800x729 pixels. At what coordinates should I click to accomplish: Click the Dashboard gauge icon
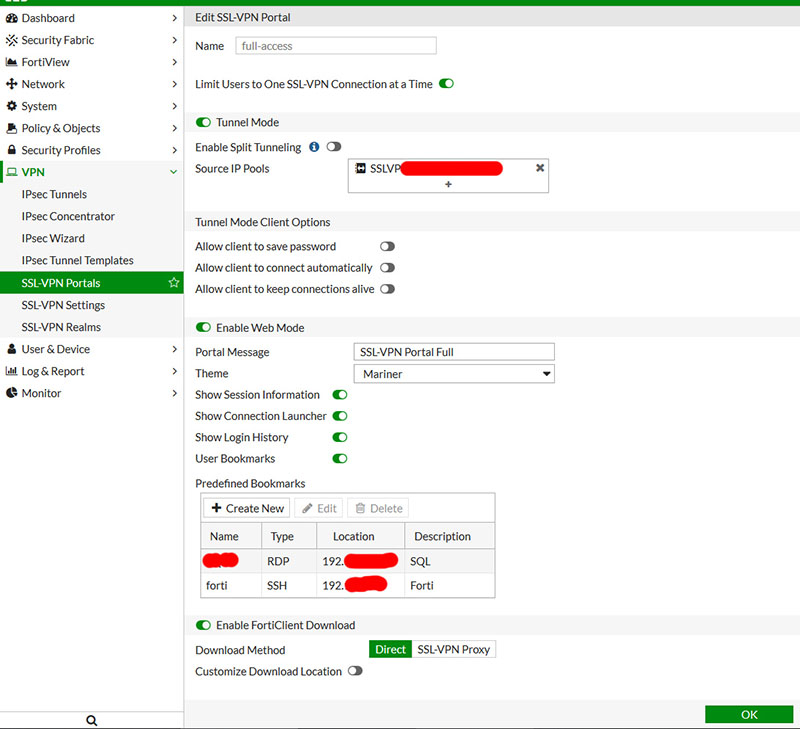click(11, 18)
